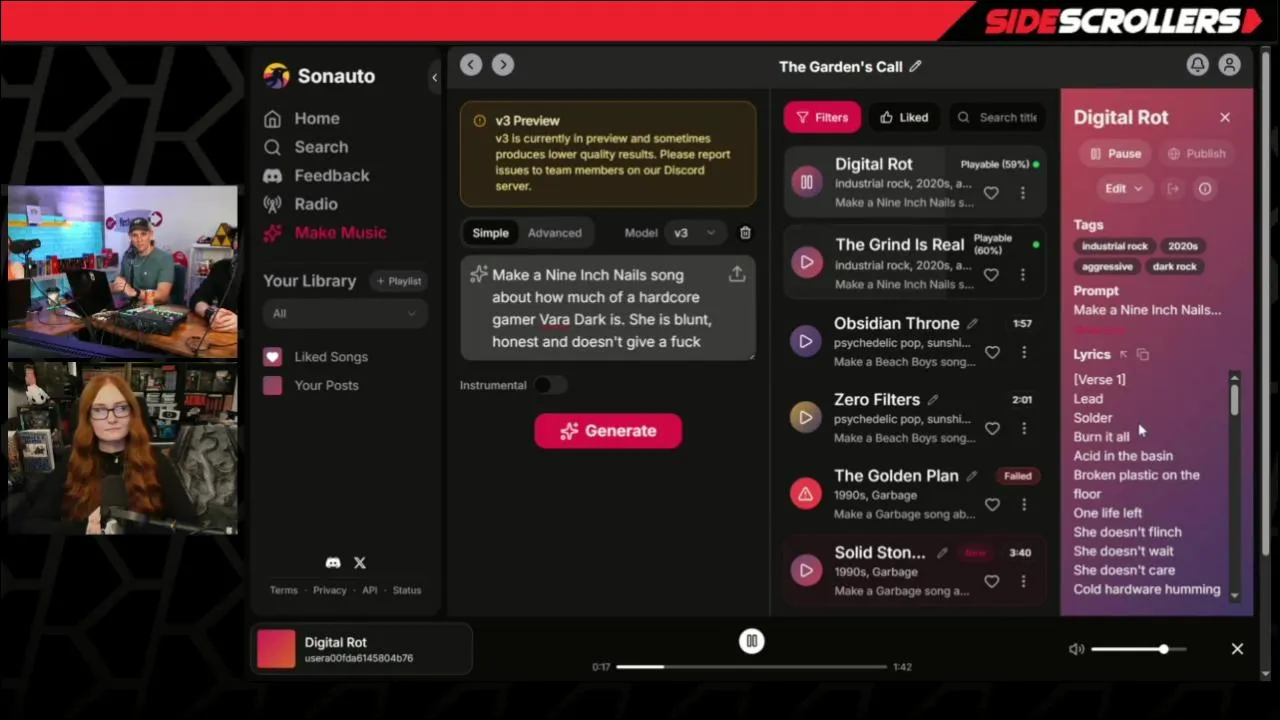Like The Golden Plan heart
This screenshot has height=720, width=1280.
coord(992,505)
